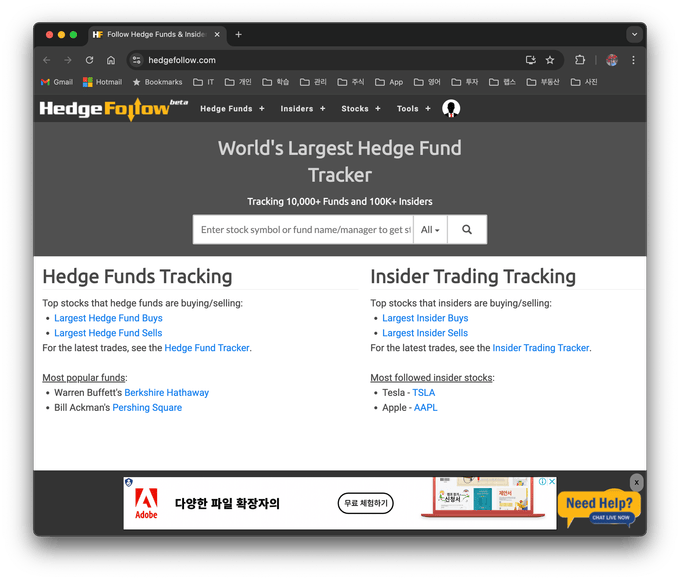Reload the hedgefollow.com page
The width and height of the screenshot is (680, 580).
pyautogui.click(x=89, y=60)
